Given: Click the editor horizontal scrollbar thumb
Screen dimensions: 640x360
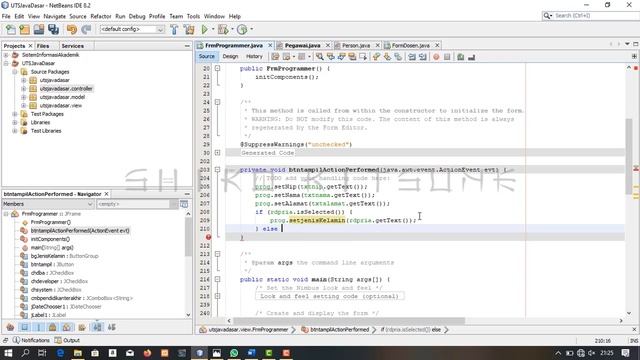Looking at the screenshot, I should tap(349, 321).
